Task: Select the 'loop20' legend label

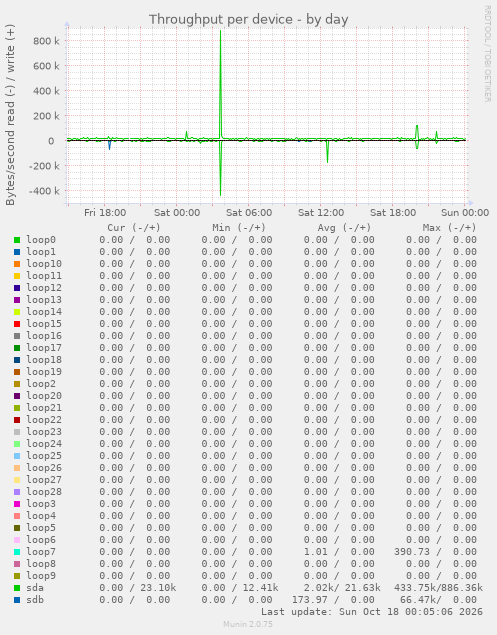Action: pyautogui.click(x=44, y=396)
